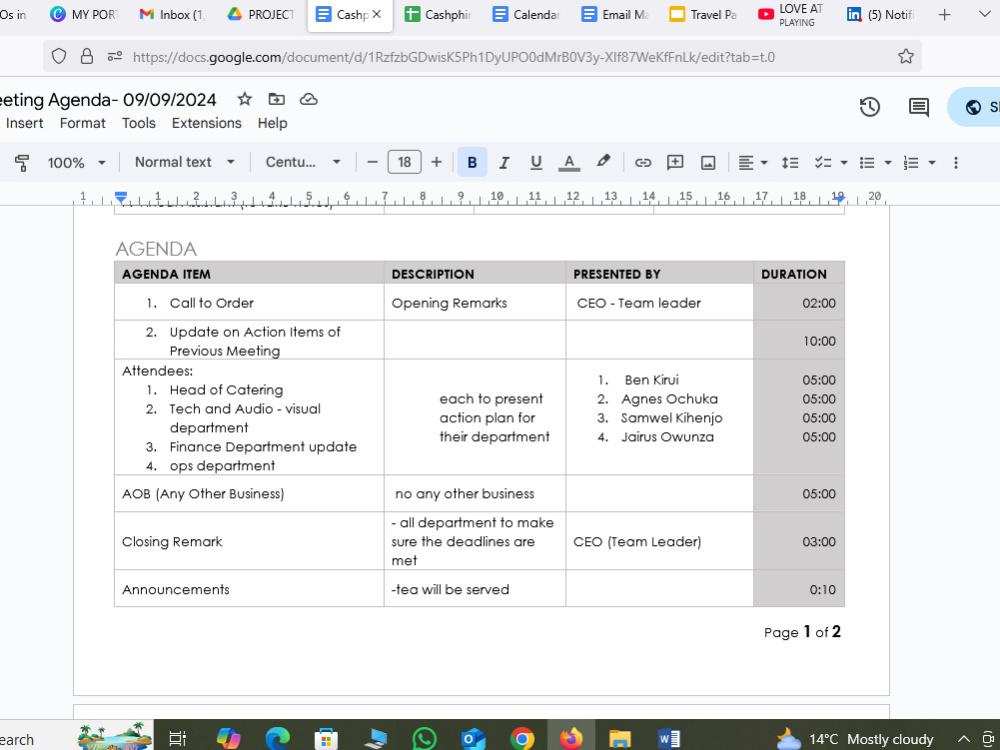
Task: Bookmark page with star icon
Action: click(x=906, y=57)
